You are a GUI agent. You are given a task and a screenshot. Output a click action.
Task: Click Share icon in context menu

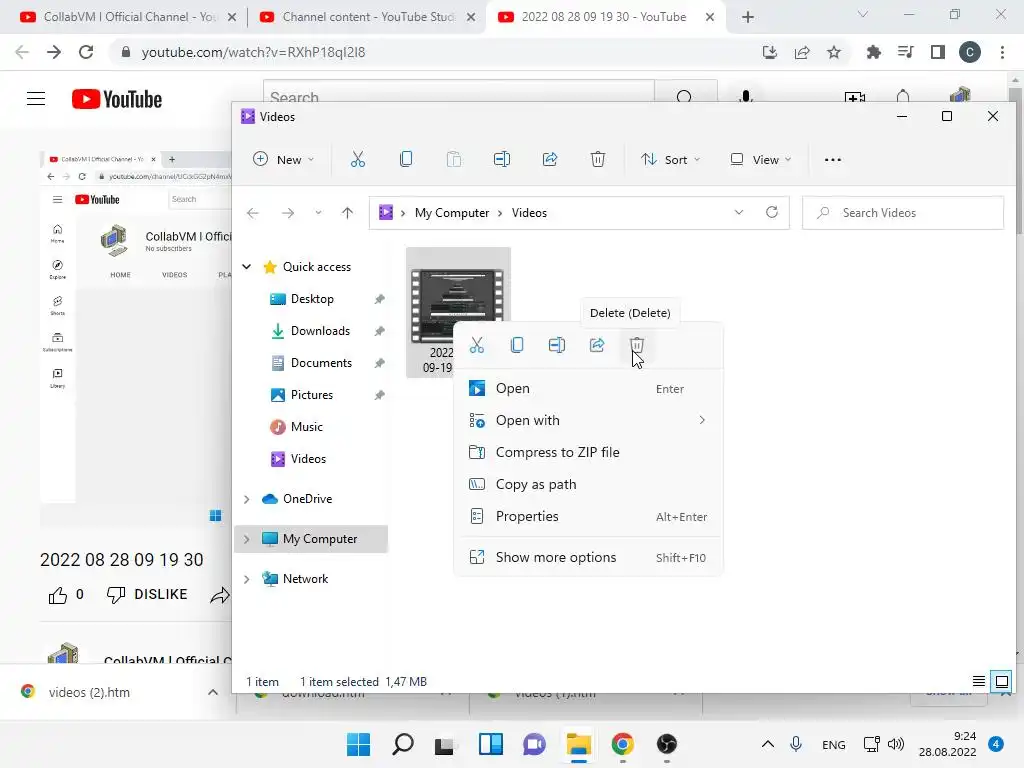pos(597,345)
